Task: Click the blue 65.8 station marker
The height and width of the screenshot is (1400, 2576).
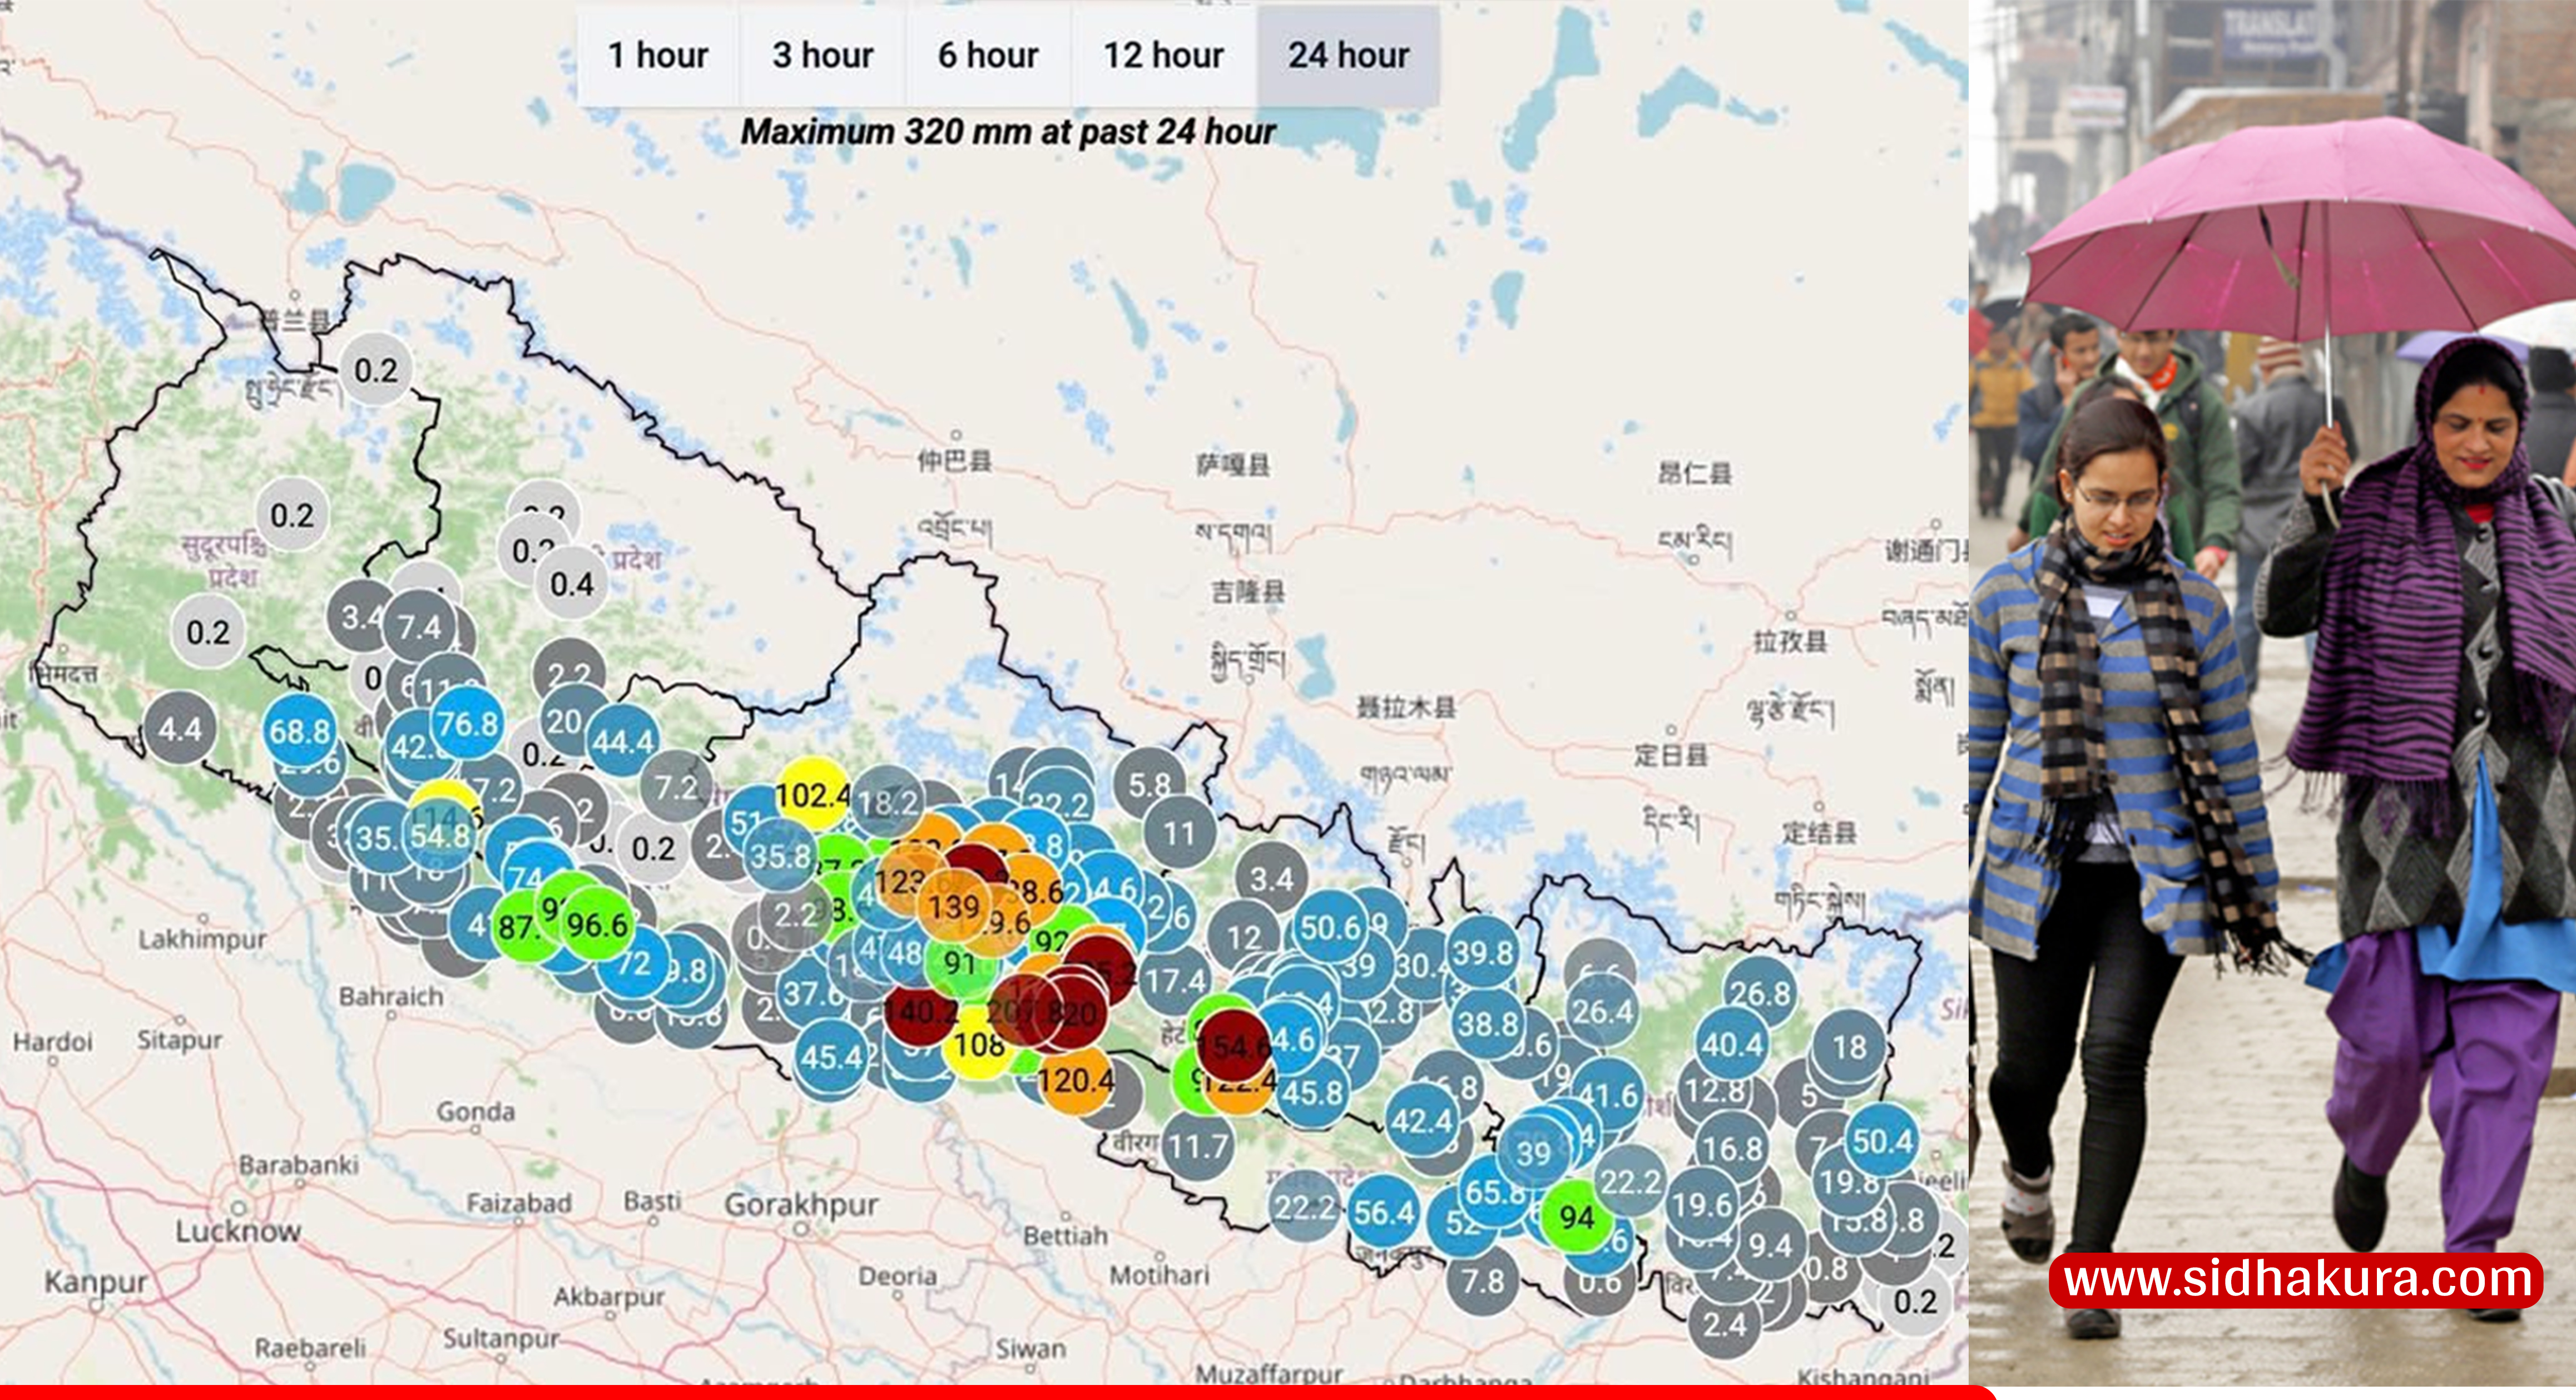Action: (1496, 1191)
